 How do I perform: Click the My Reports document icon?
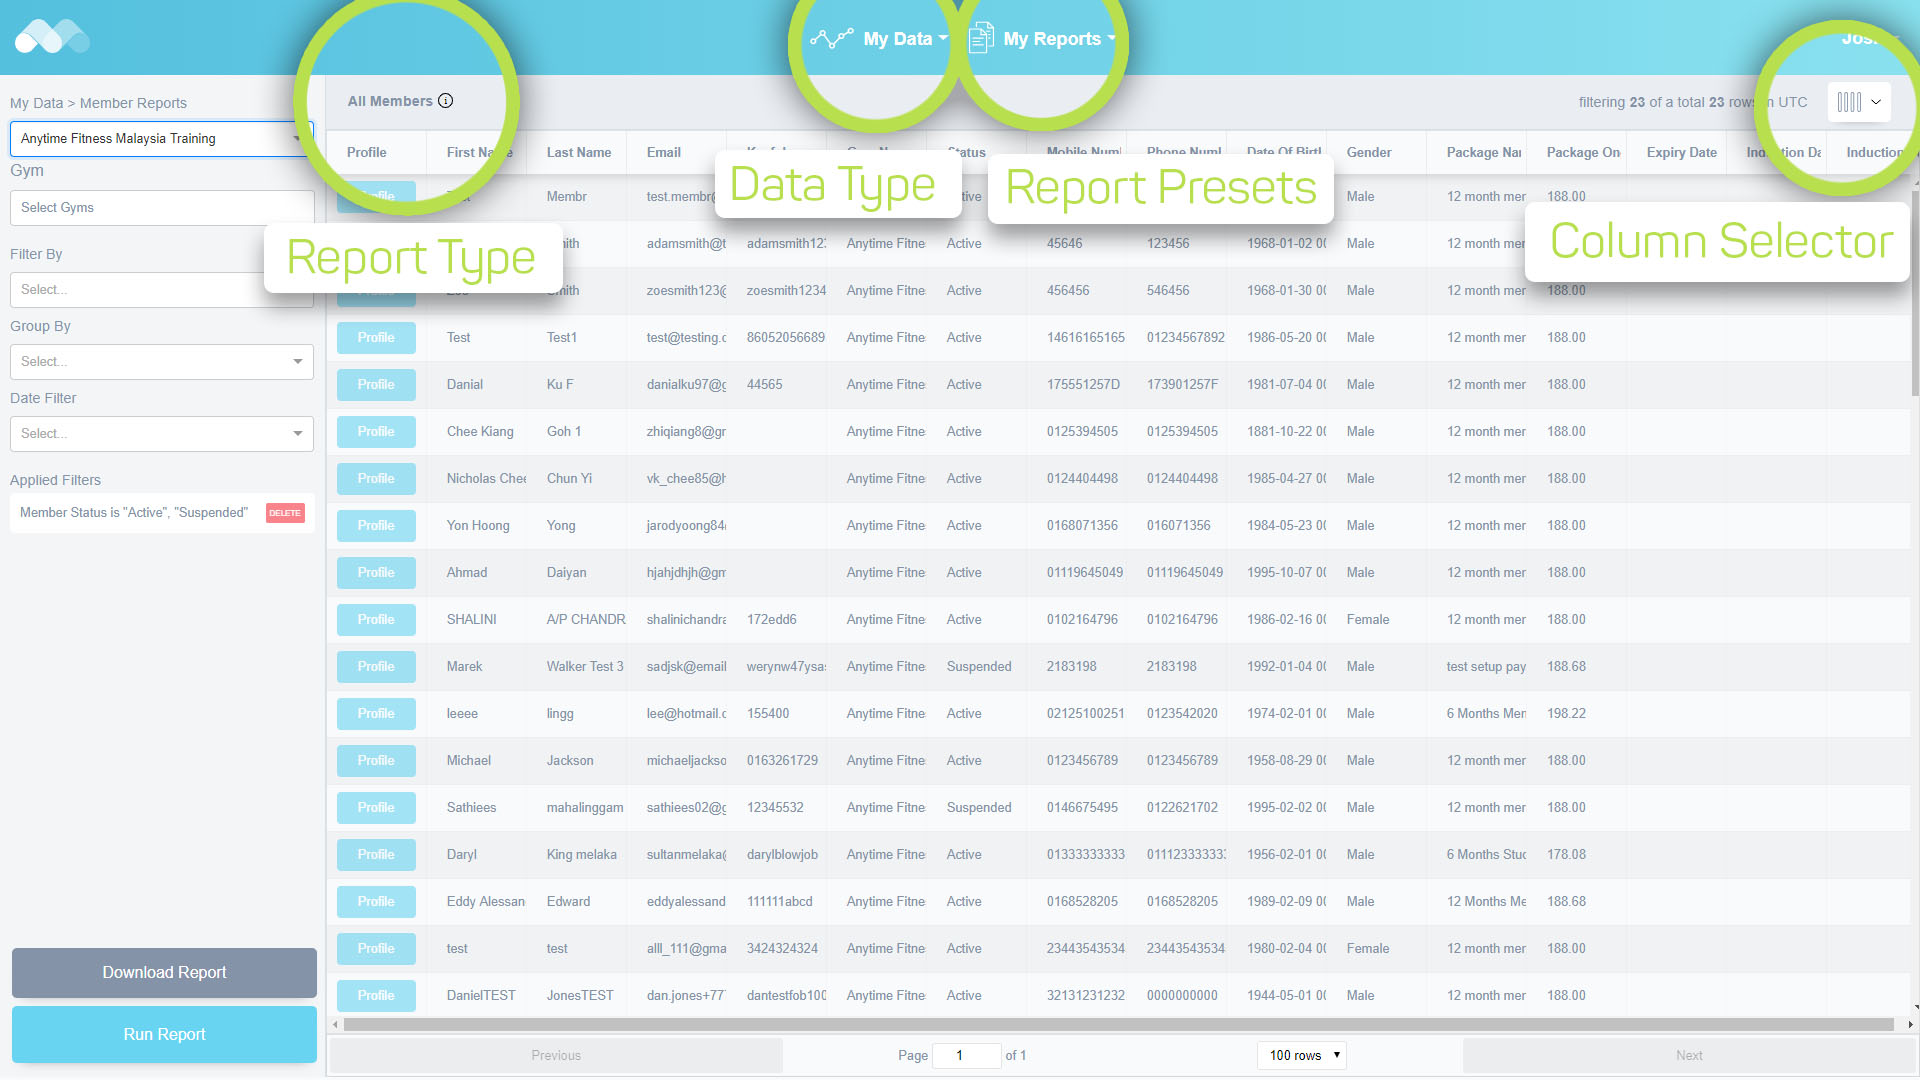click(981, 38)
